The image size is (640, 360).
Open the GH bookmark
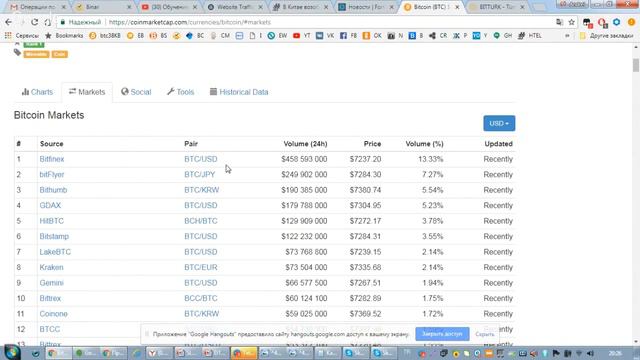[x=502, y=36]
